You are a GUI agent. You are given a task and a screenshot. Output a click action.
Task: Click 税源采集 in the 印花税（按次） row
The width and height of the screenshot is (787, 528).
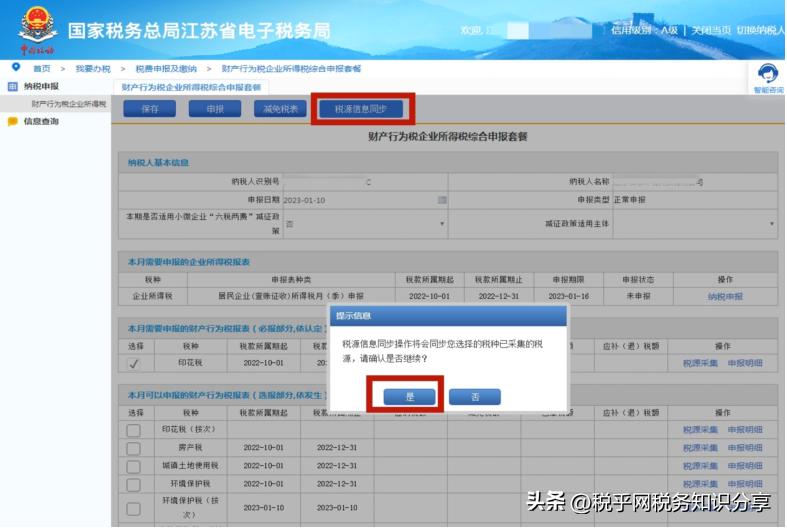click(700, 430)
